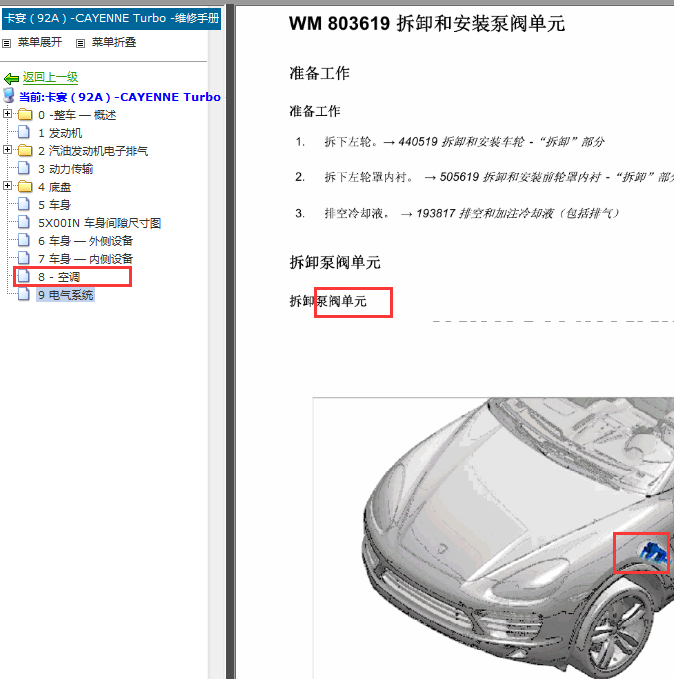Open the 1 发动机 entry
674x679 pixels.
(x=60, y=133)
